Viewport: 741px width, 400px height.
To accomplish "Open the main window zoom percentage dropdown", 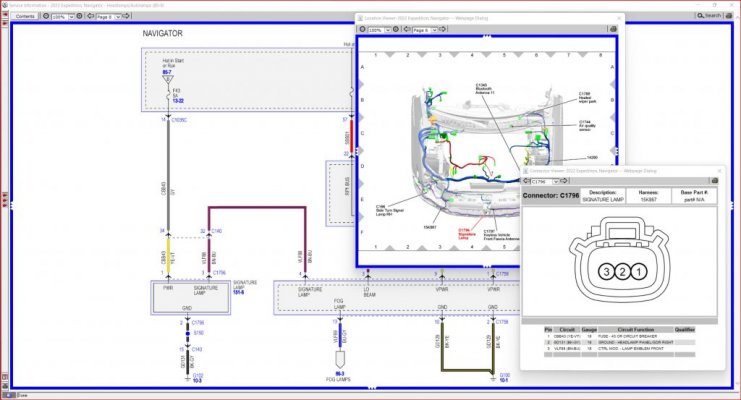I will coord(71,17).
